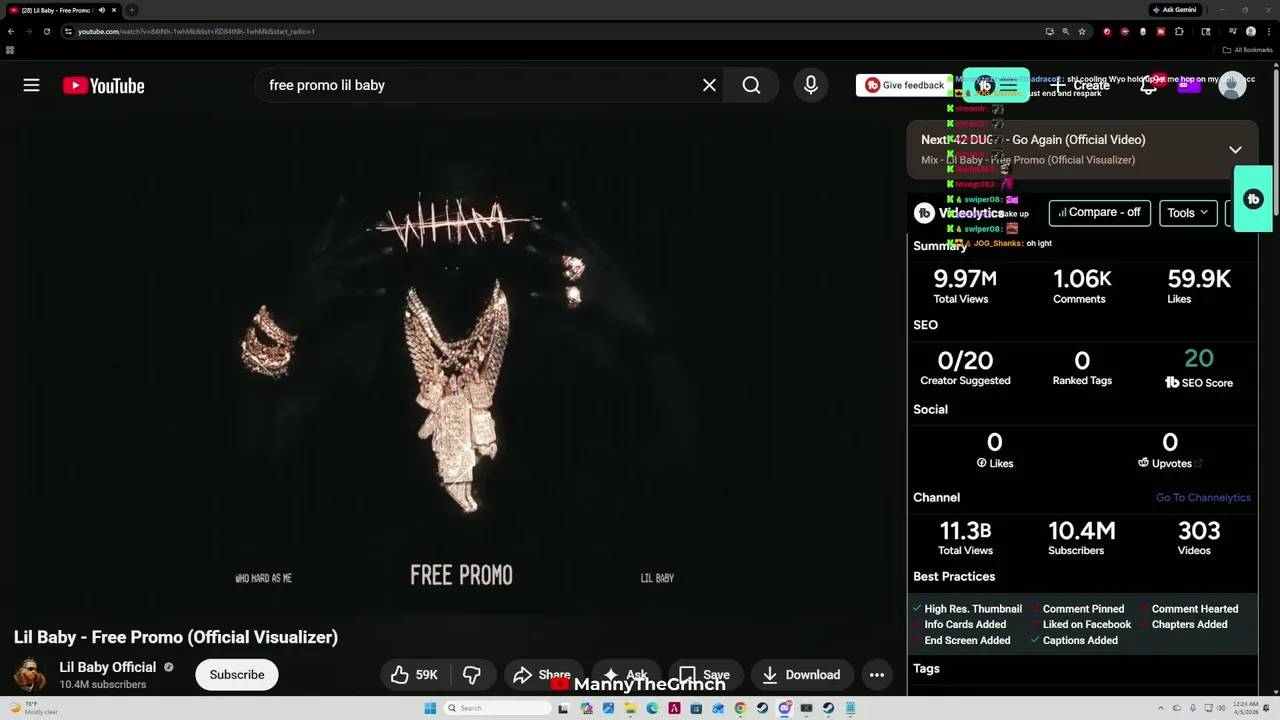The height and width of the screenshot is (720, 1280).
Task: Open Windows Start menu
Action: point(430,708)
